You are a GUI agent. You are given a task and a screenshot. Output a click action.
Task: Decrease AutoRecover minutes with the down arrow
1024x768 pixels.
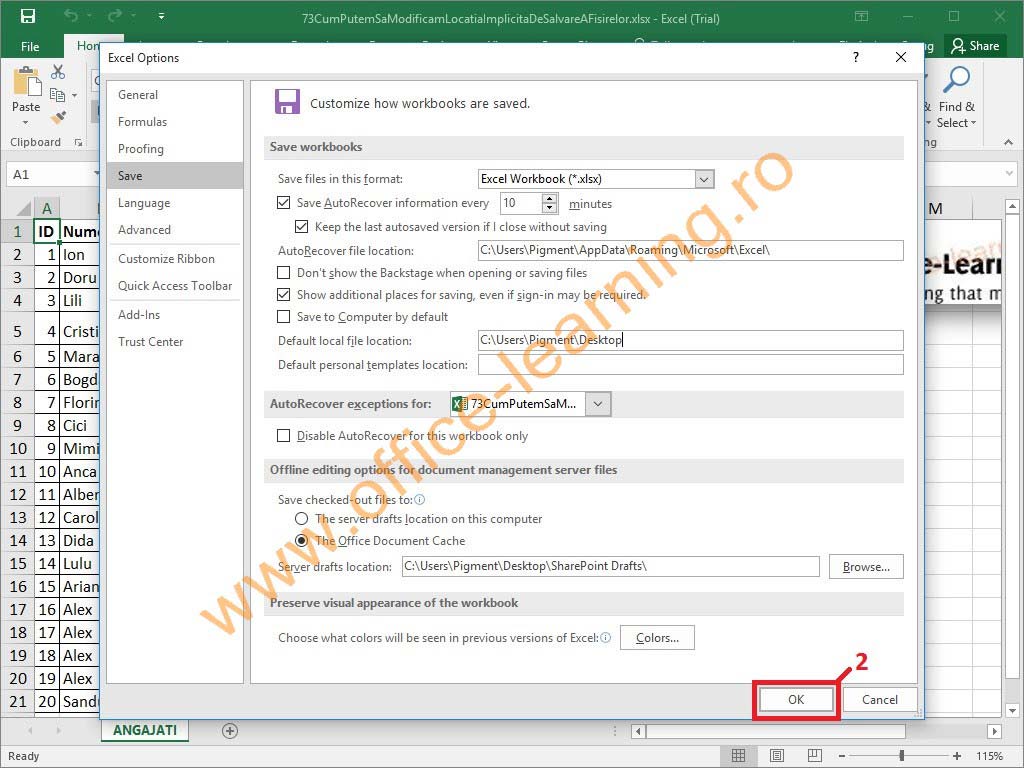coord(550,208)
